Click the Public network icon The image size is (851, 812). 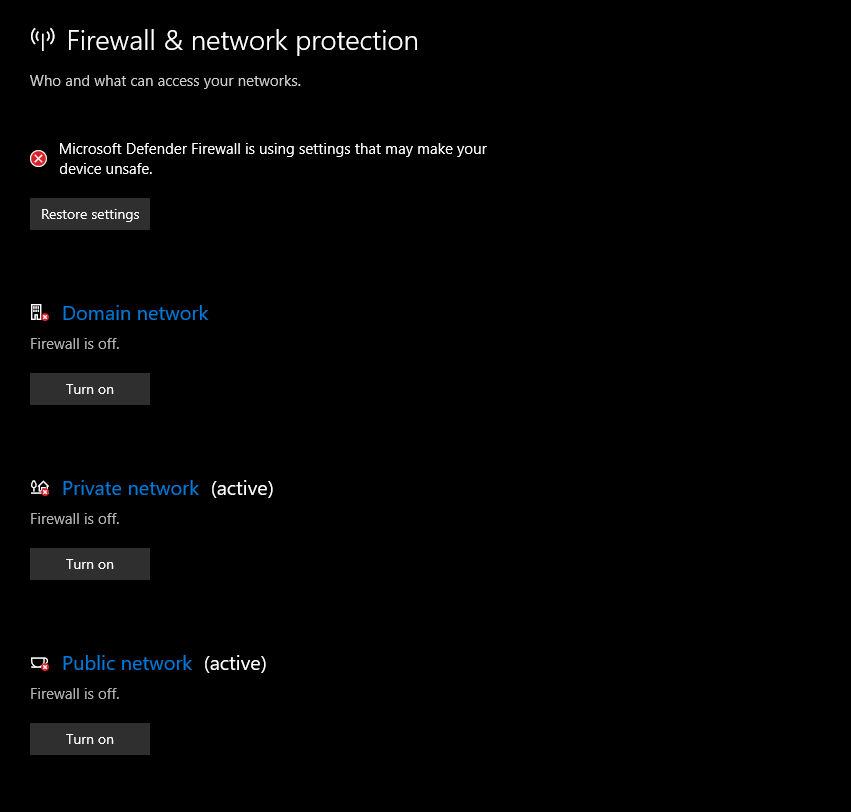pos(40,663)
